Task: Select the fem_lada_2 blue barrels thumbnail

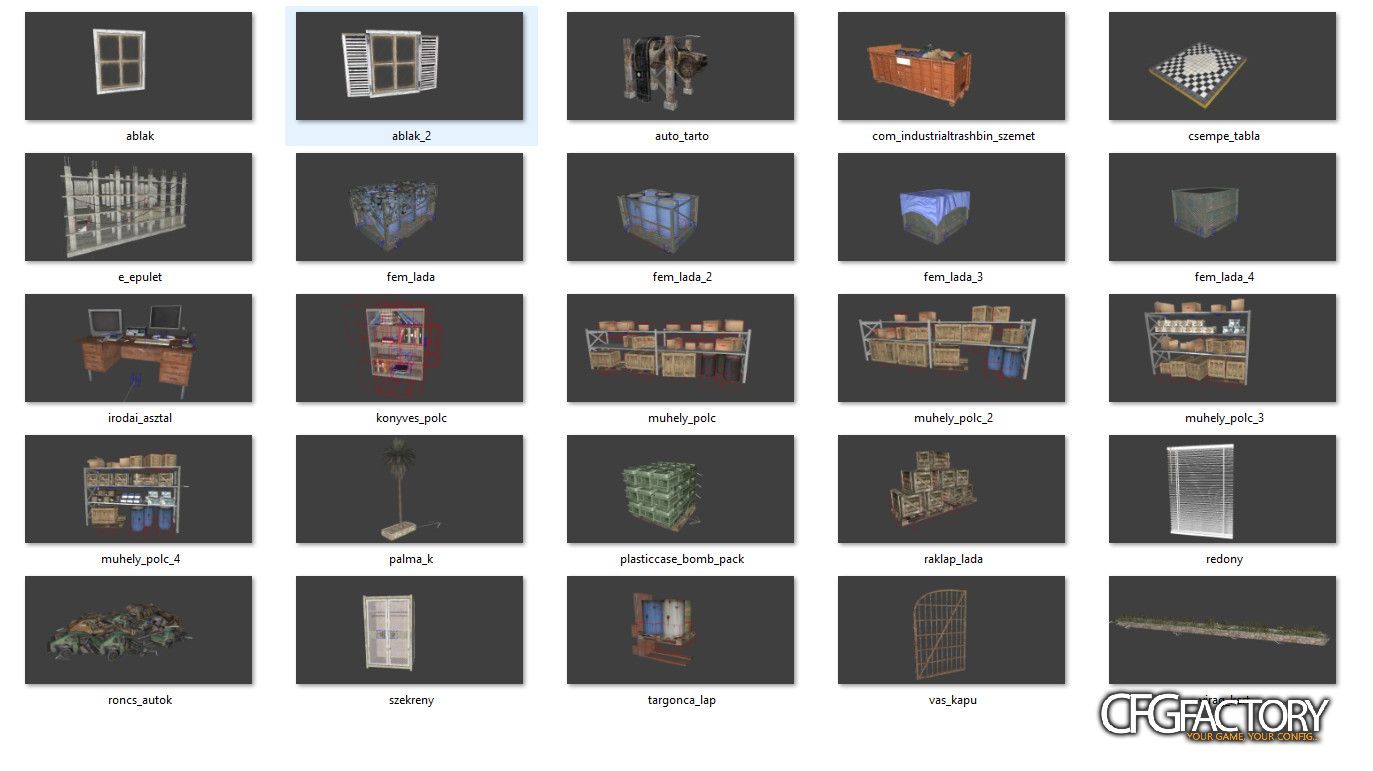Action: 681,207
